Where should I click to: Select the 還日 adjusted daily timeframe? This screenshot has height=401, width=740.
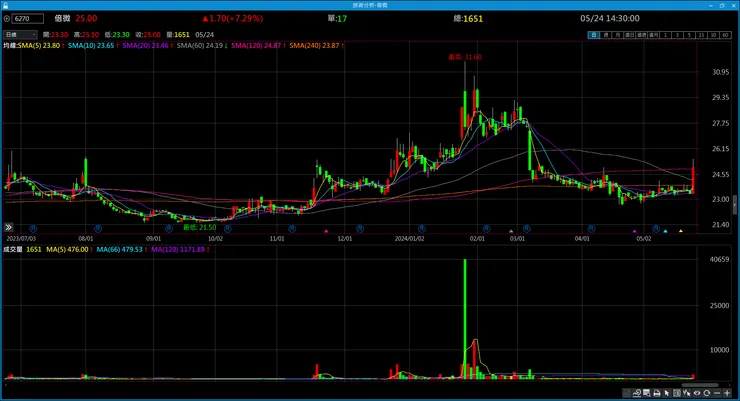(x=630, y=35)
